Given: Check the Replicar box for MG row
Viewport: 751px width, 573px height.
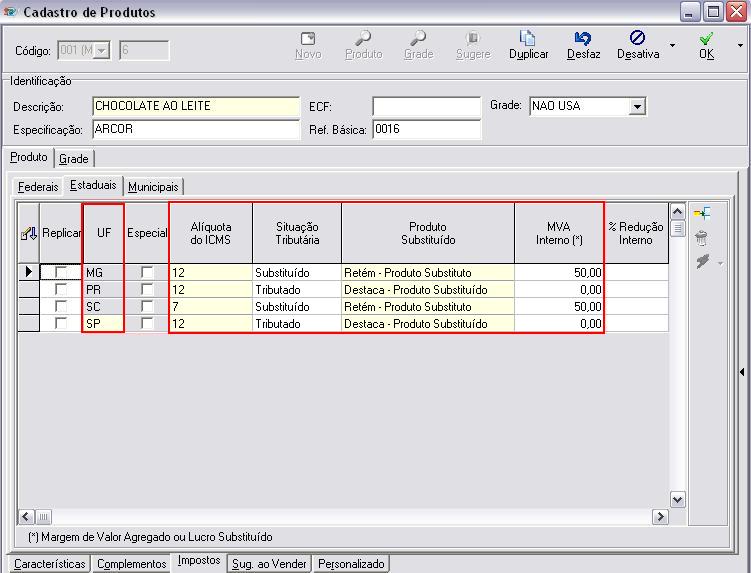Looking at the screenshot, I should pyautogui.click(x=62, y=272).
